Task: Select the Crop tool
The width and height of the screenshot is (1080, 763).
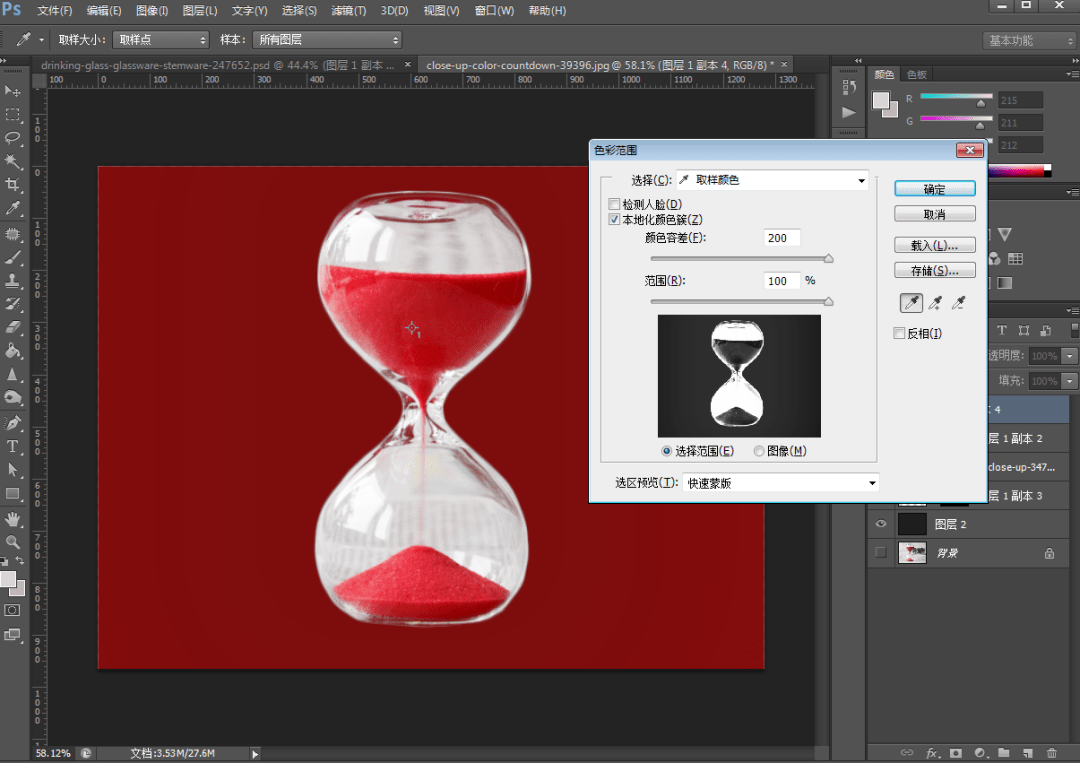Action: (12, 185)
